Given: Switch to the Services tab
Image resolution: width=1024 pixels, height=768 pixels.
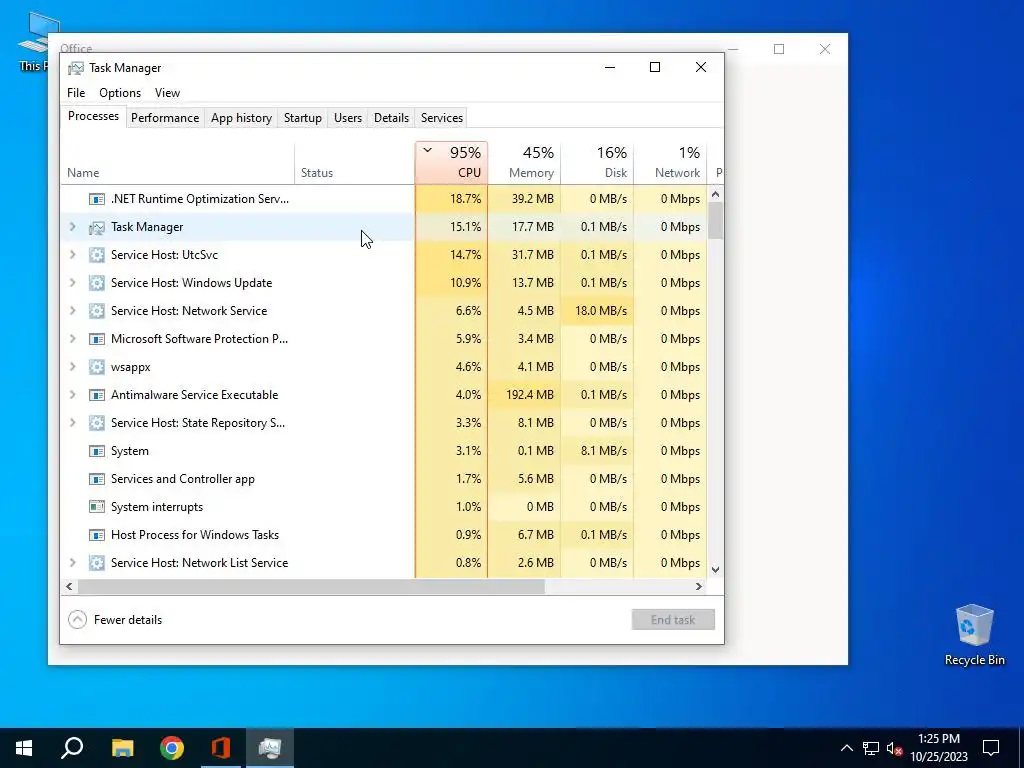Looking at the screenshot, I should click(x=441, y=118).
